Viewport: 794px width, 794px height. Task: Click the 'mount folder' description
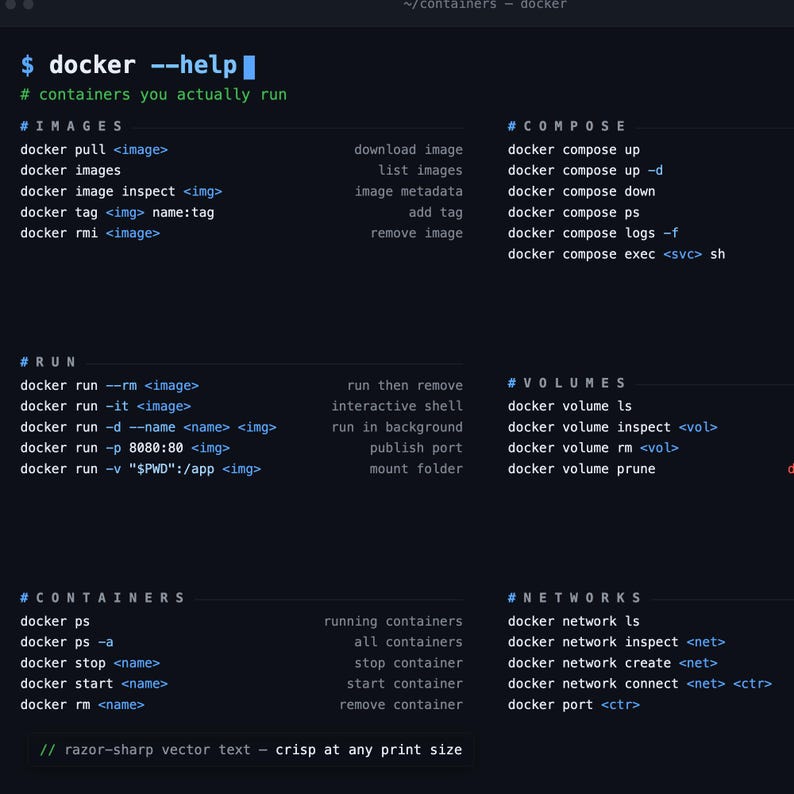(x=416, y=469)
